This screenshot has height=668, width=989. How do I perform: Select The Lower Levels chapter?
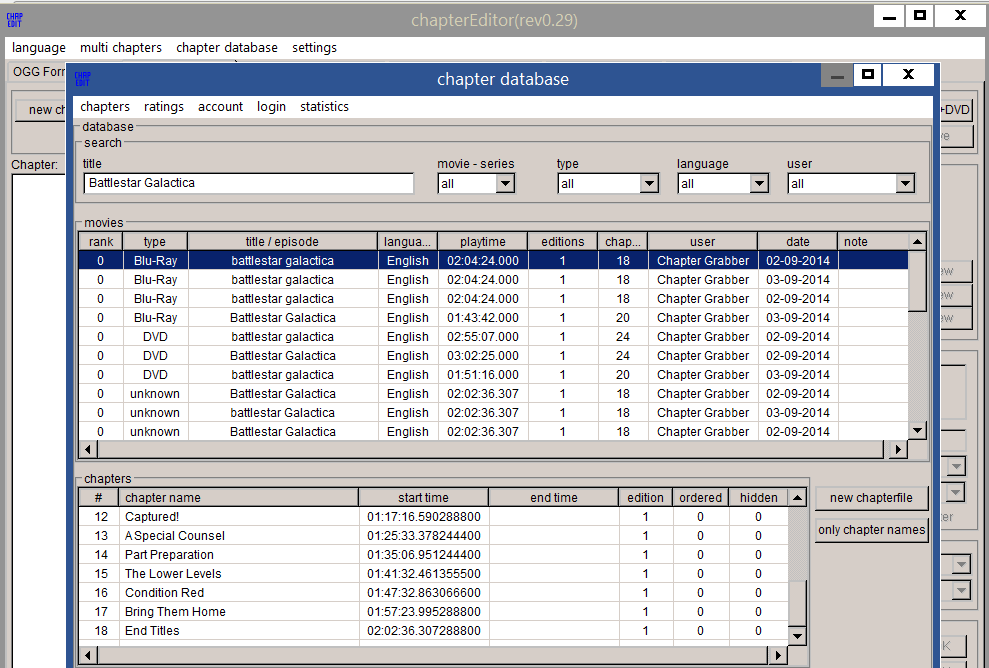pyautogui.click(x=433, y=573)
